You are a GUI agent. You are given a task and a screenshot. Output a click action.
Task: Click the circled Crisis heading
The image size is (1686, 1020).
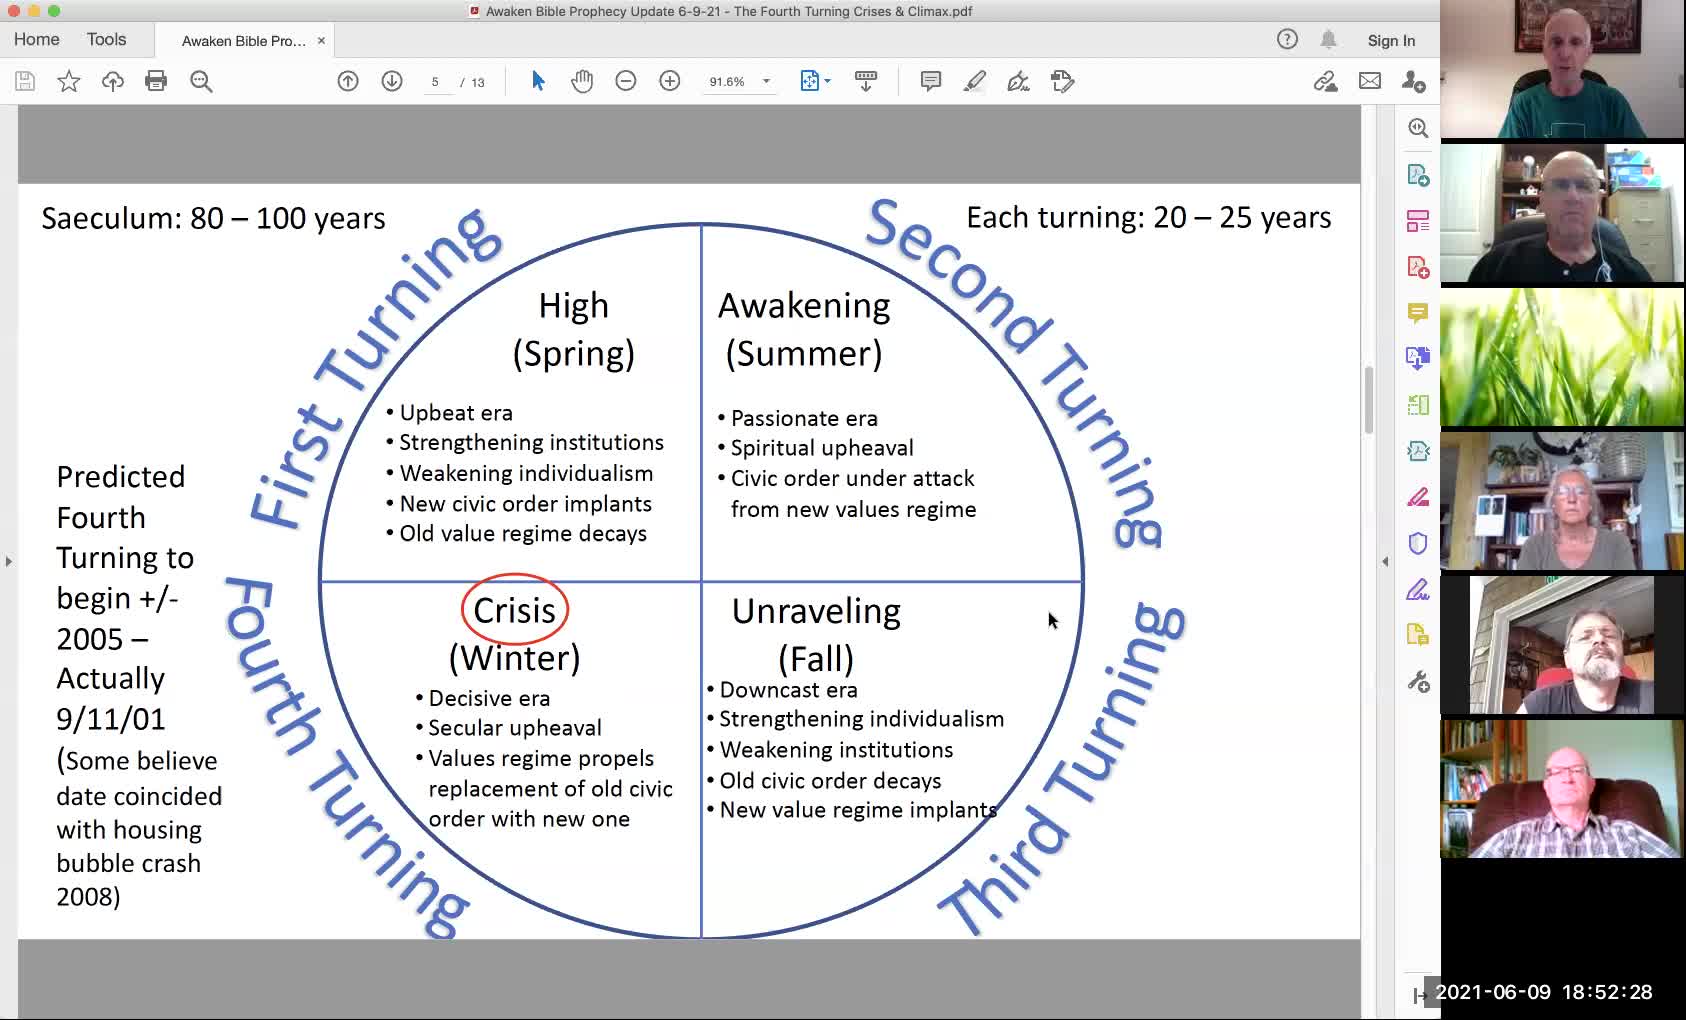tap(514, 610)
